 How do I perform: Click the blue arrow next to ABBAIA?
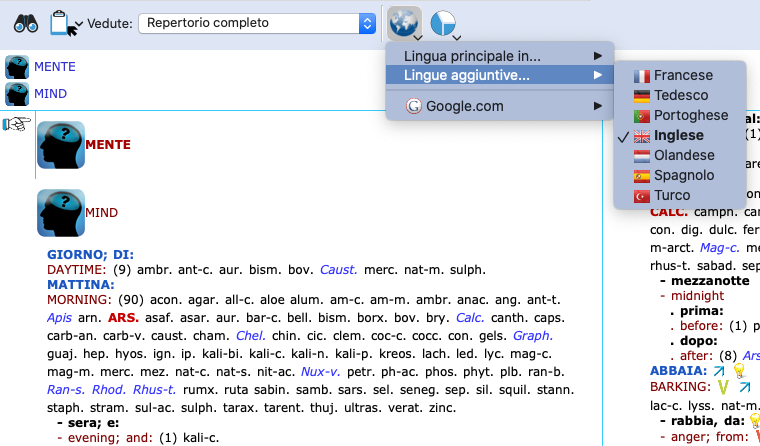click(718, 370)
